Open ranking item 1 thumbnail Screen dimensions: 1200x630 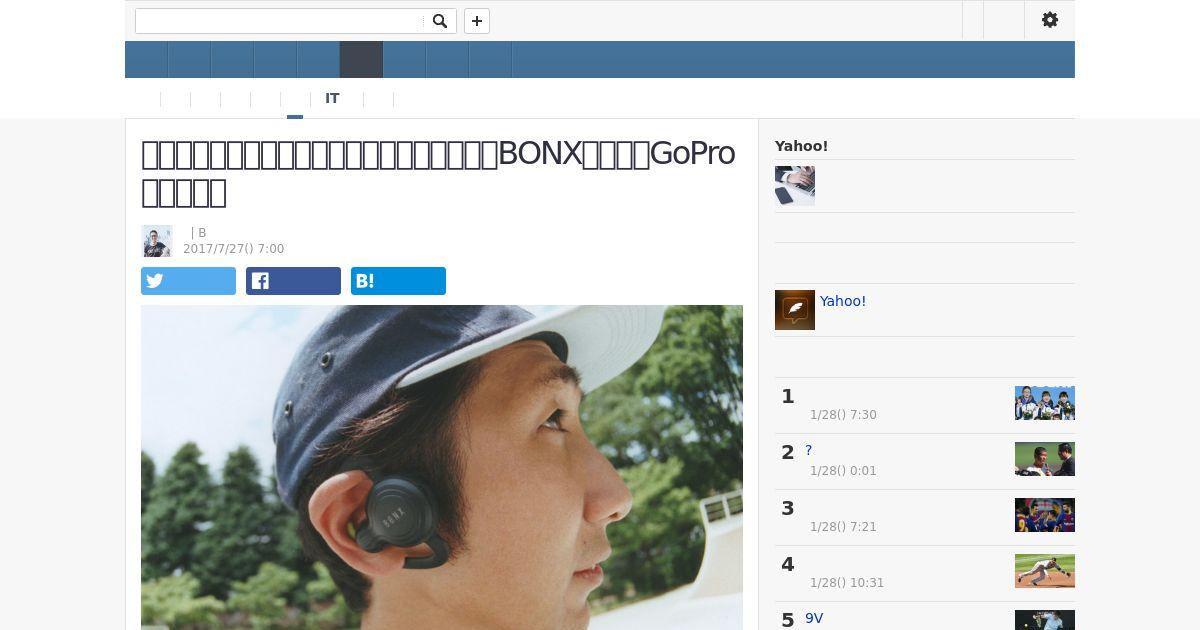point(1045,403)
